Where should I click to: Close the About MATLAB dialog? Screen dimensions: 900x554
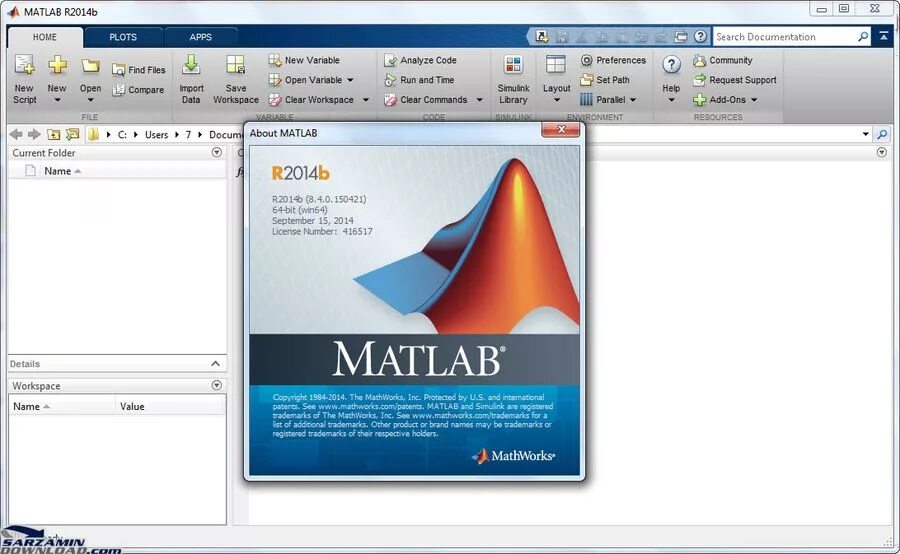[561, 130]
